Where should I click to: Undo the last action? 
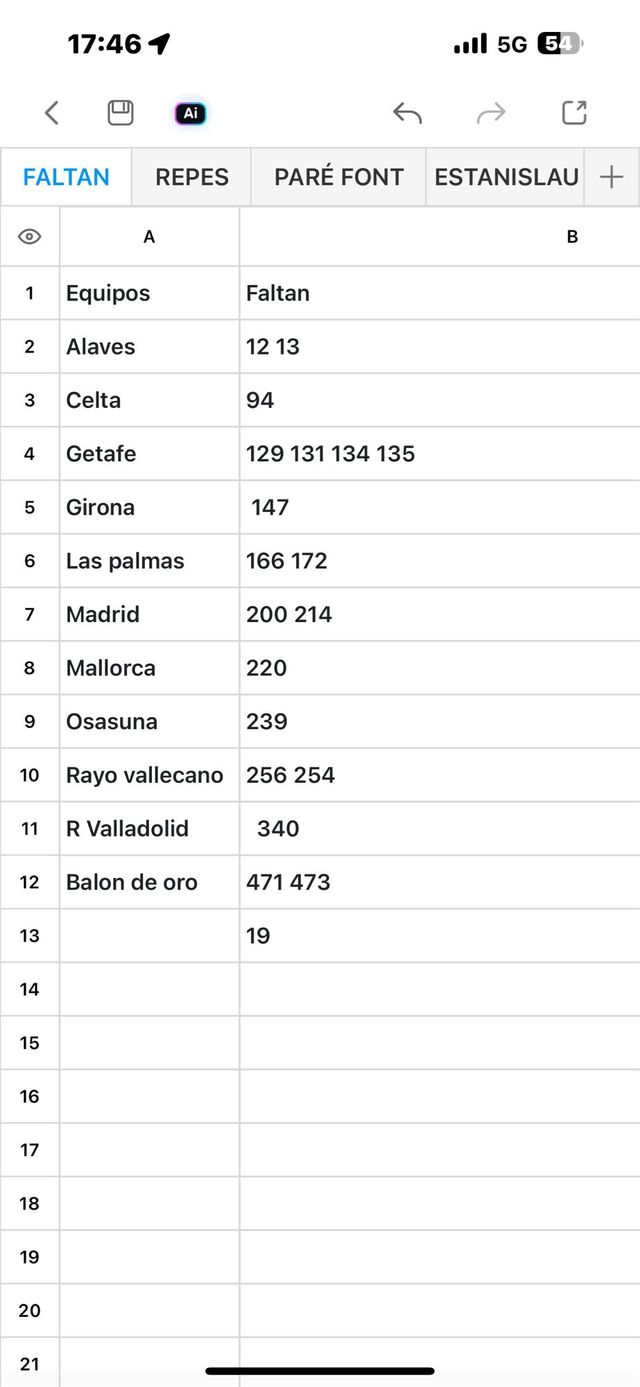pyautogui.click(x=407, y=113)
